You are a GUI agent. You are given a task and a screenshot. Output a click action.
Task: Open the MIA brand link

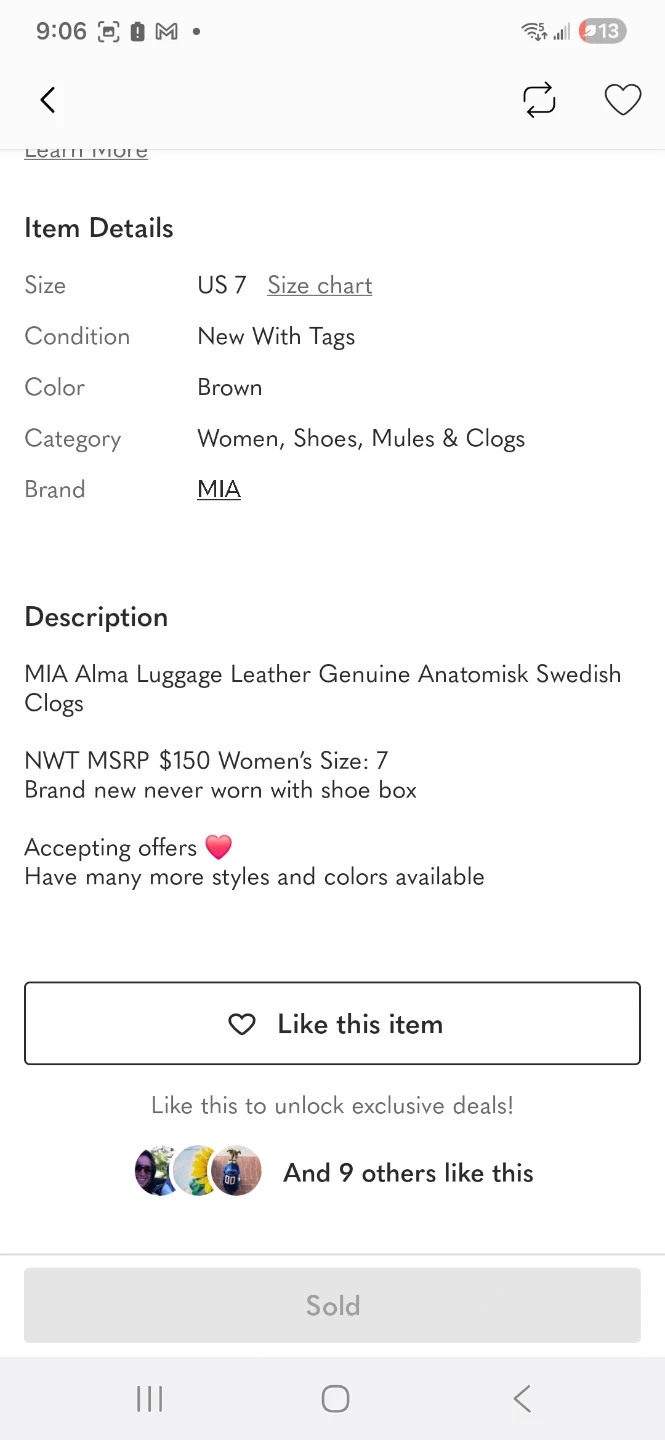219,489
